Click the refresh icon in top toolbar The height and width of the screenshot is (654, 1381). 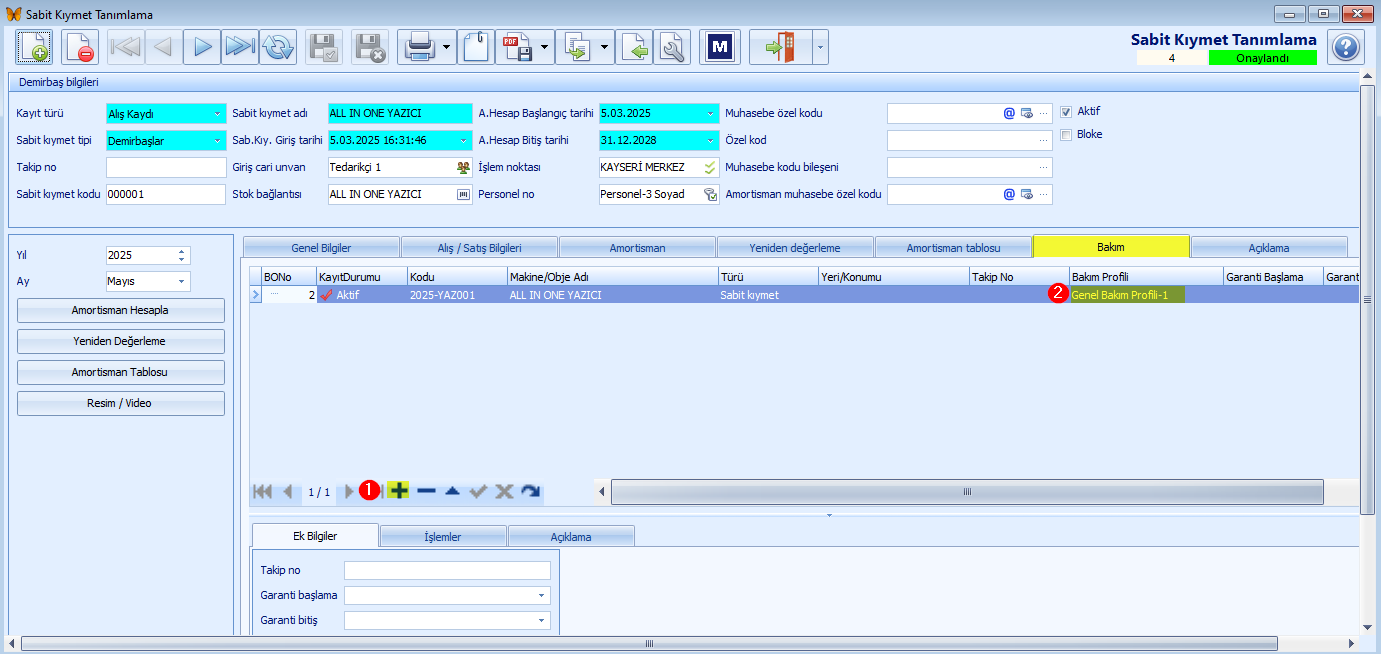(278, 47)
